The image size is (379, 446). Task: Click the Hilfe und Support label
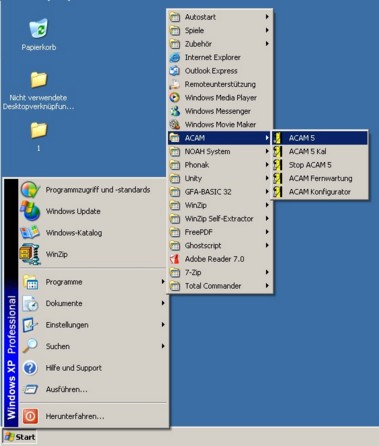click(x=74, y=368)
